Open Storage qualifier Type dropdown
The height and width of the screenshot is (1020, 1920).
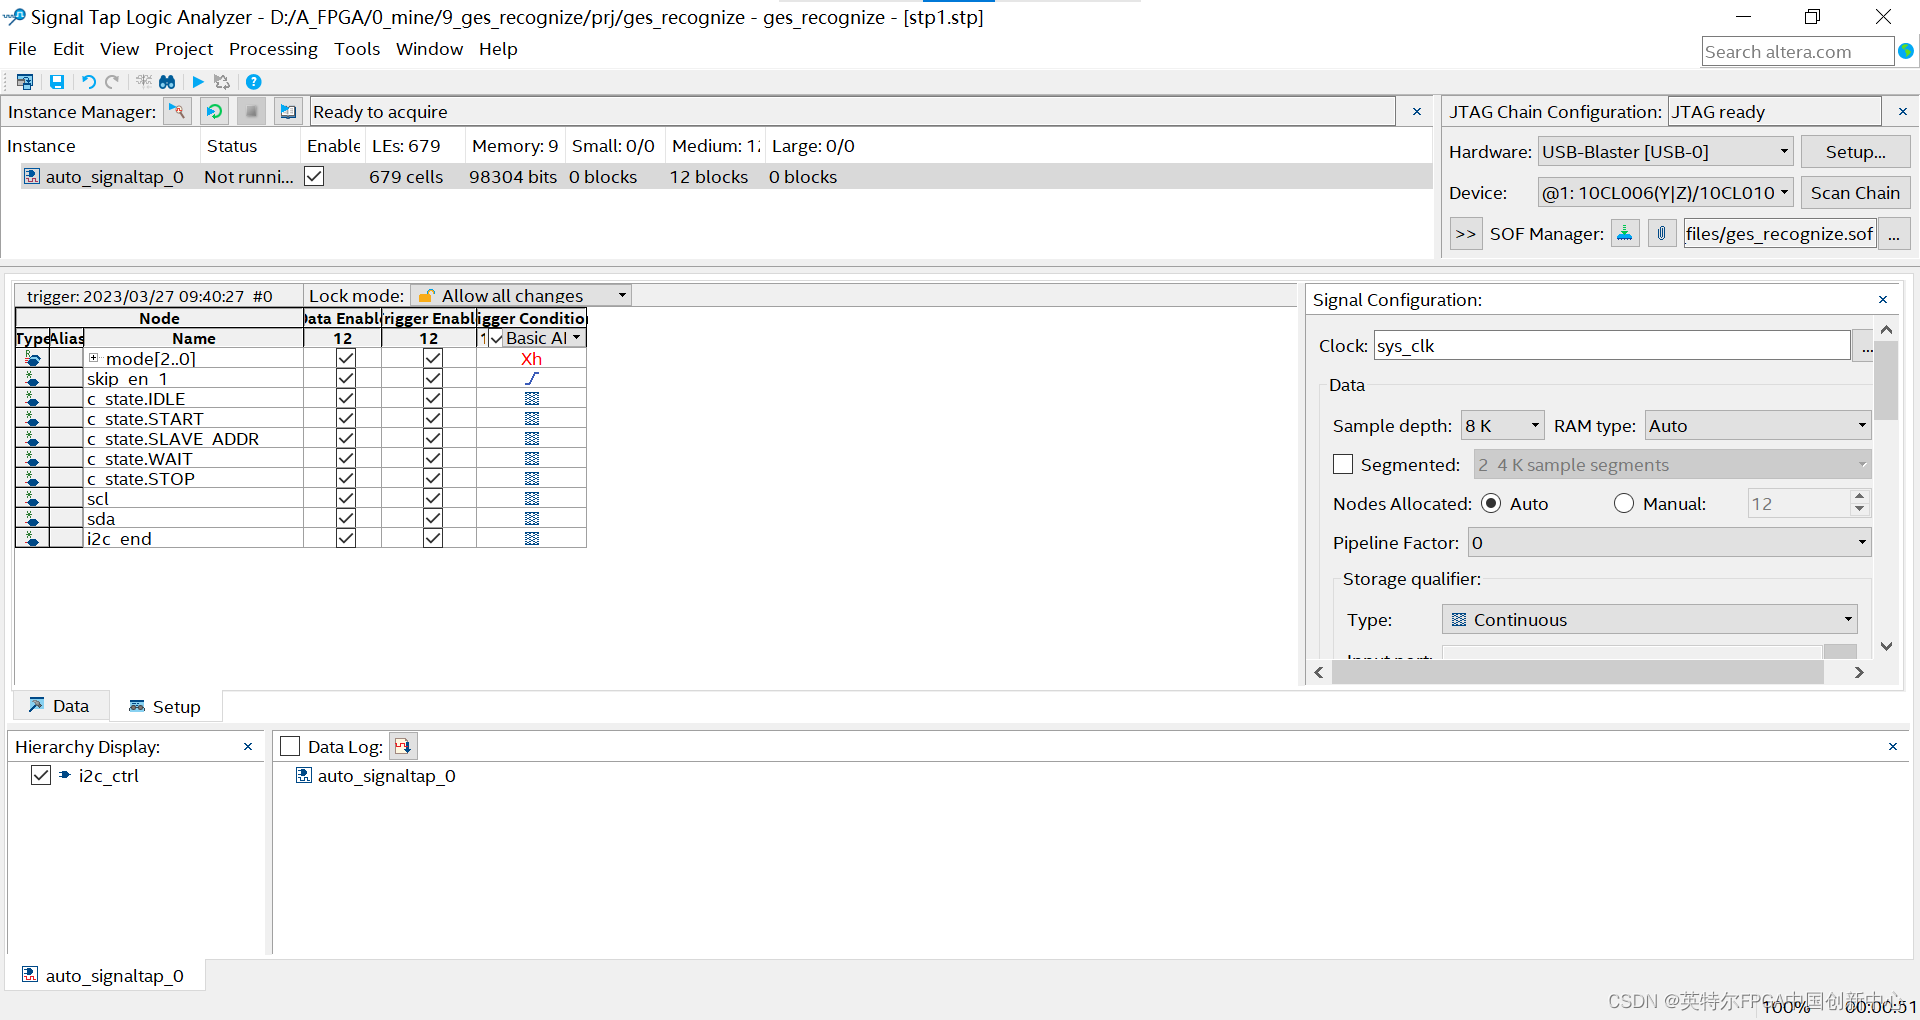pos(1650,619)
